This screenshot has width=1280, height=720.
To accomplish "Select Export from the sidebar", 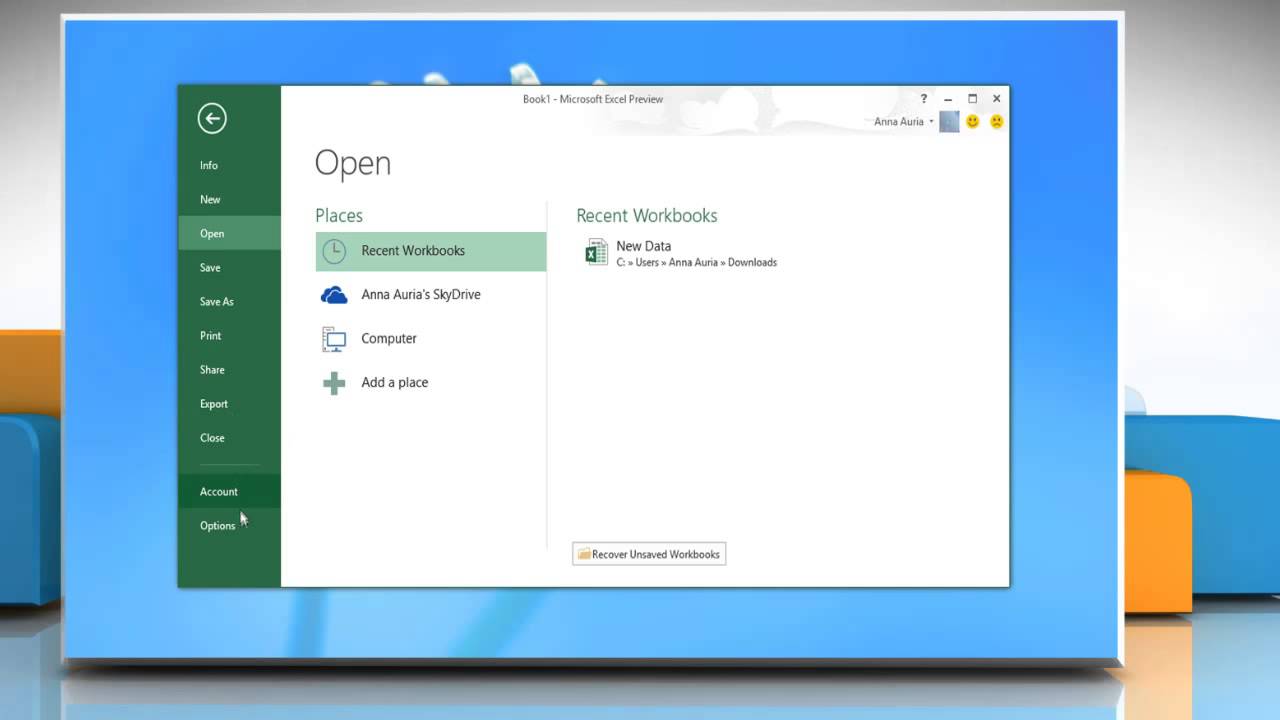I will pos(229,404).
